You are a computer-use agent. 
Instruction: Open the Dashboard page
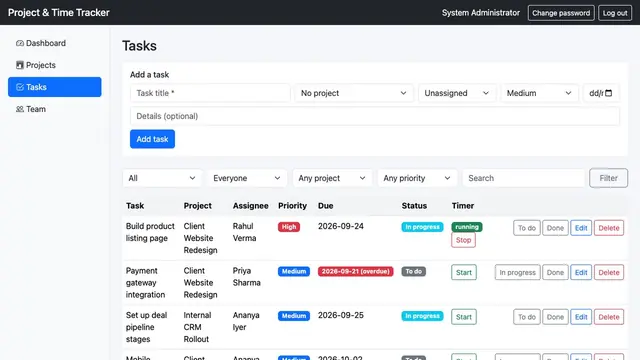coord(55,43)
